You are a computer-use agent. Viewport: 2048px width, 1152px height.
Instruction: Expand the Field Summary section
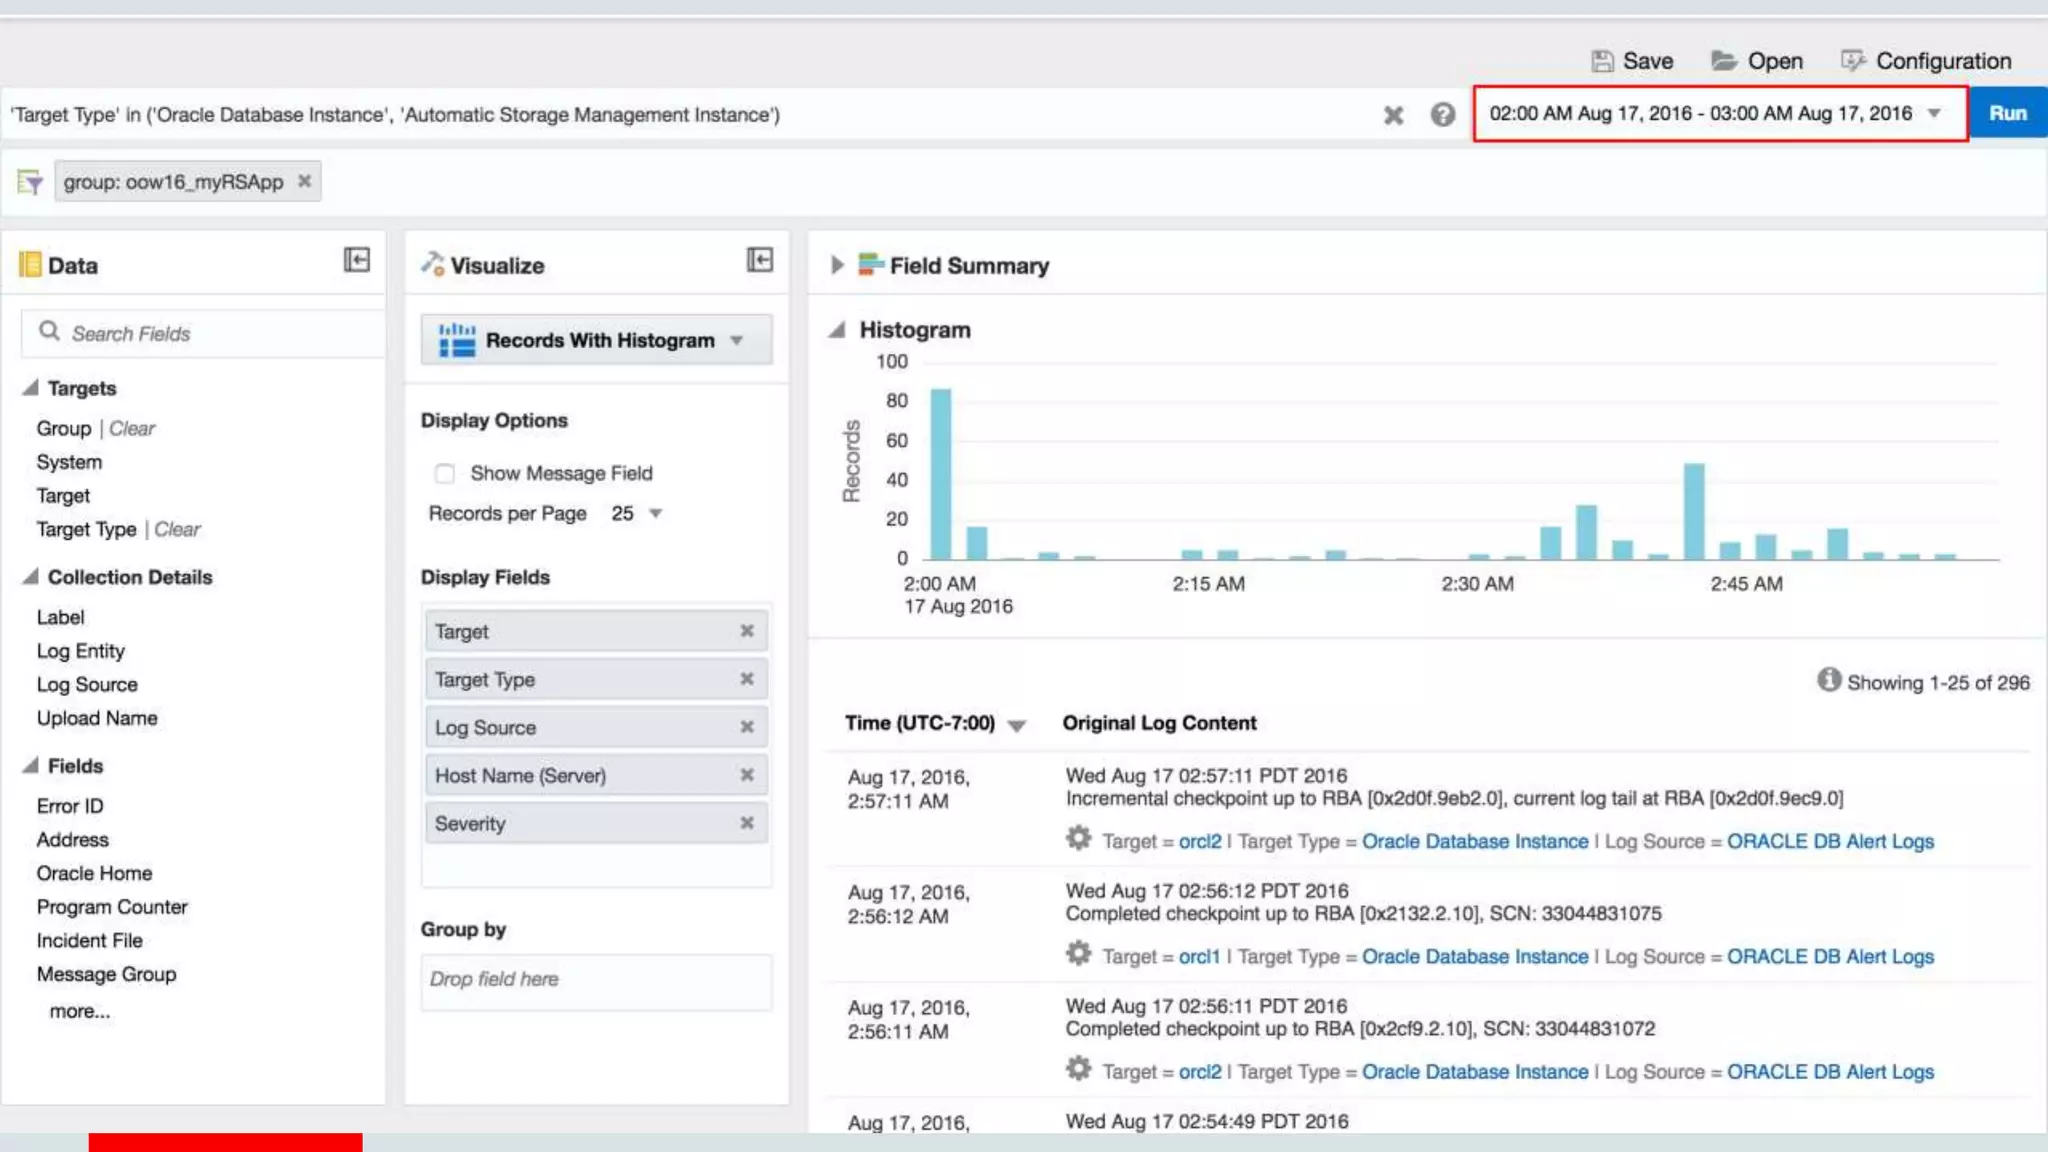click(837, 265)
